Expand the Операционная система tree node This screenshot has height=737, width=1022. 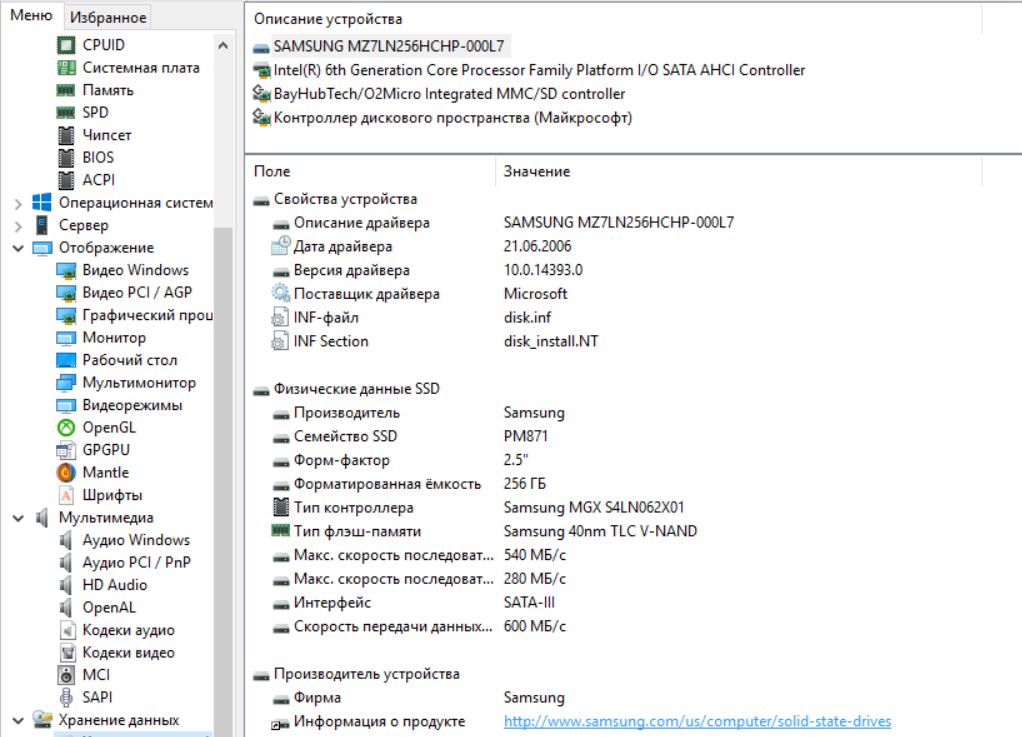point(18,204)
